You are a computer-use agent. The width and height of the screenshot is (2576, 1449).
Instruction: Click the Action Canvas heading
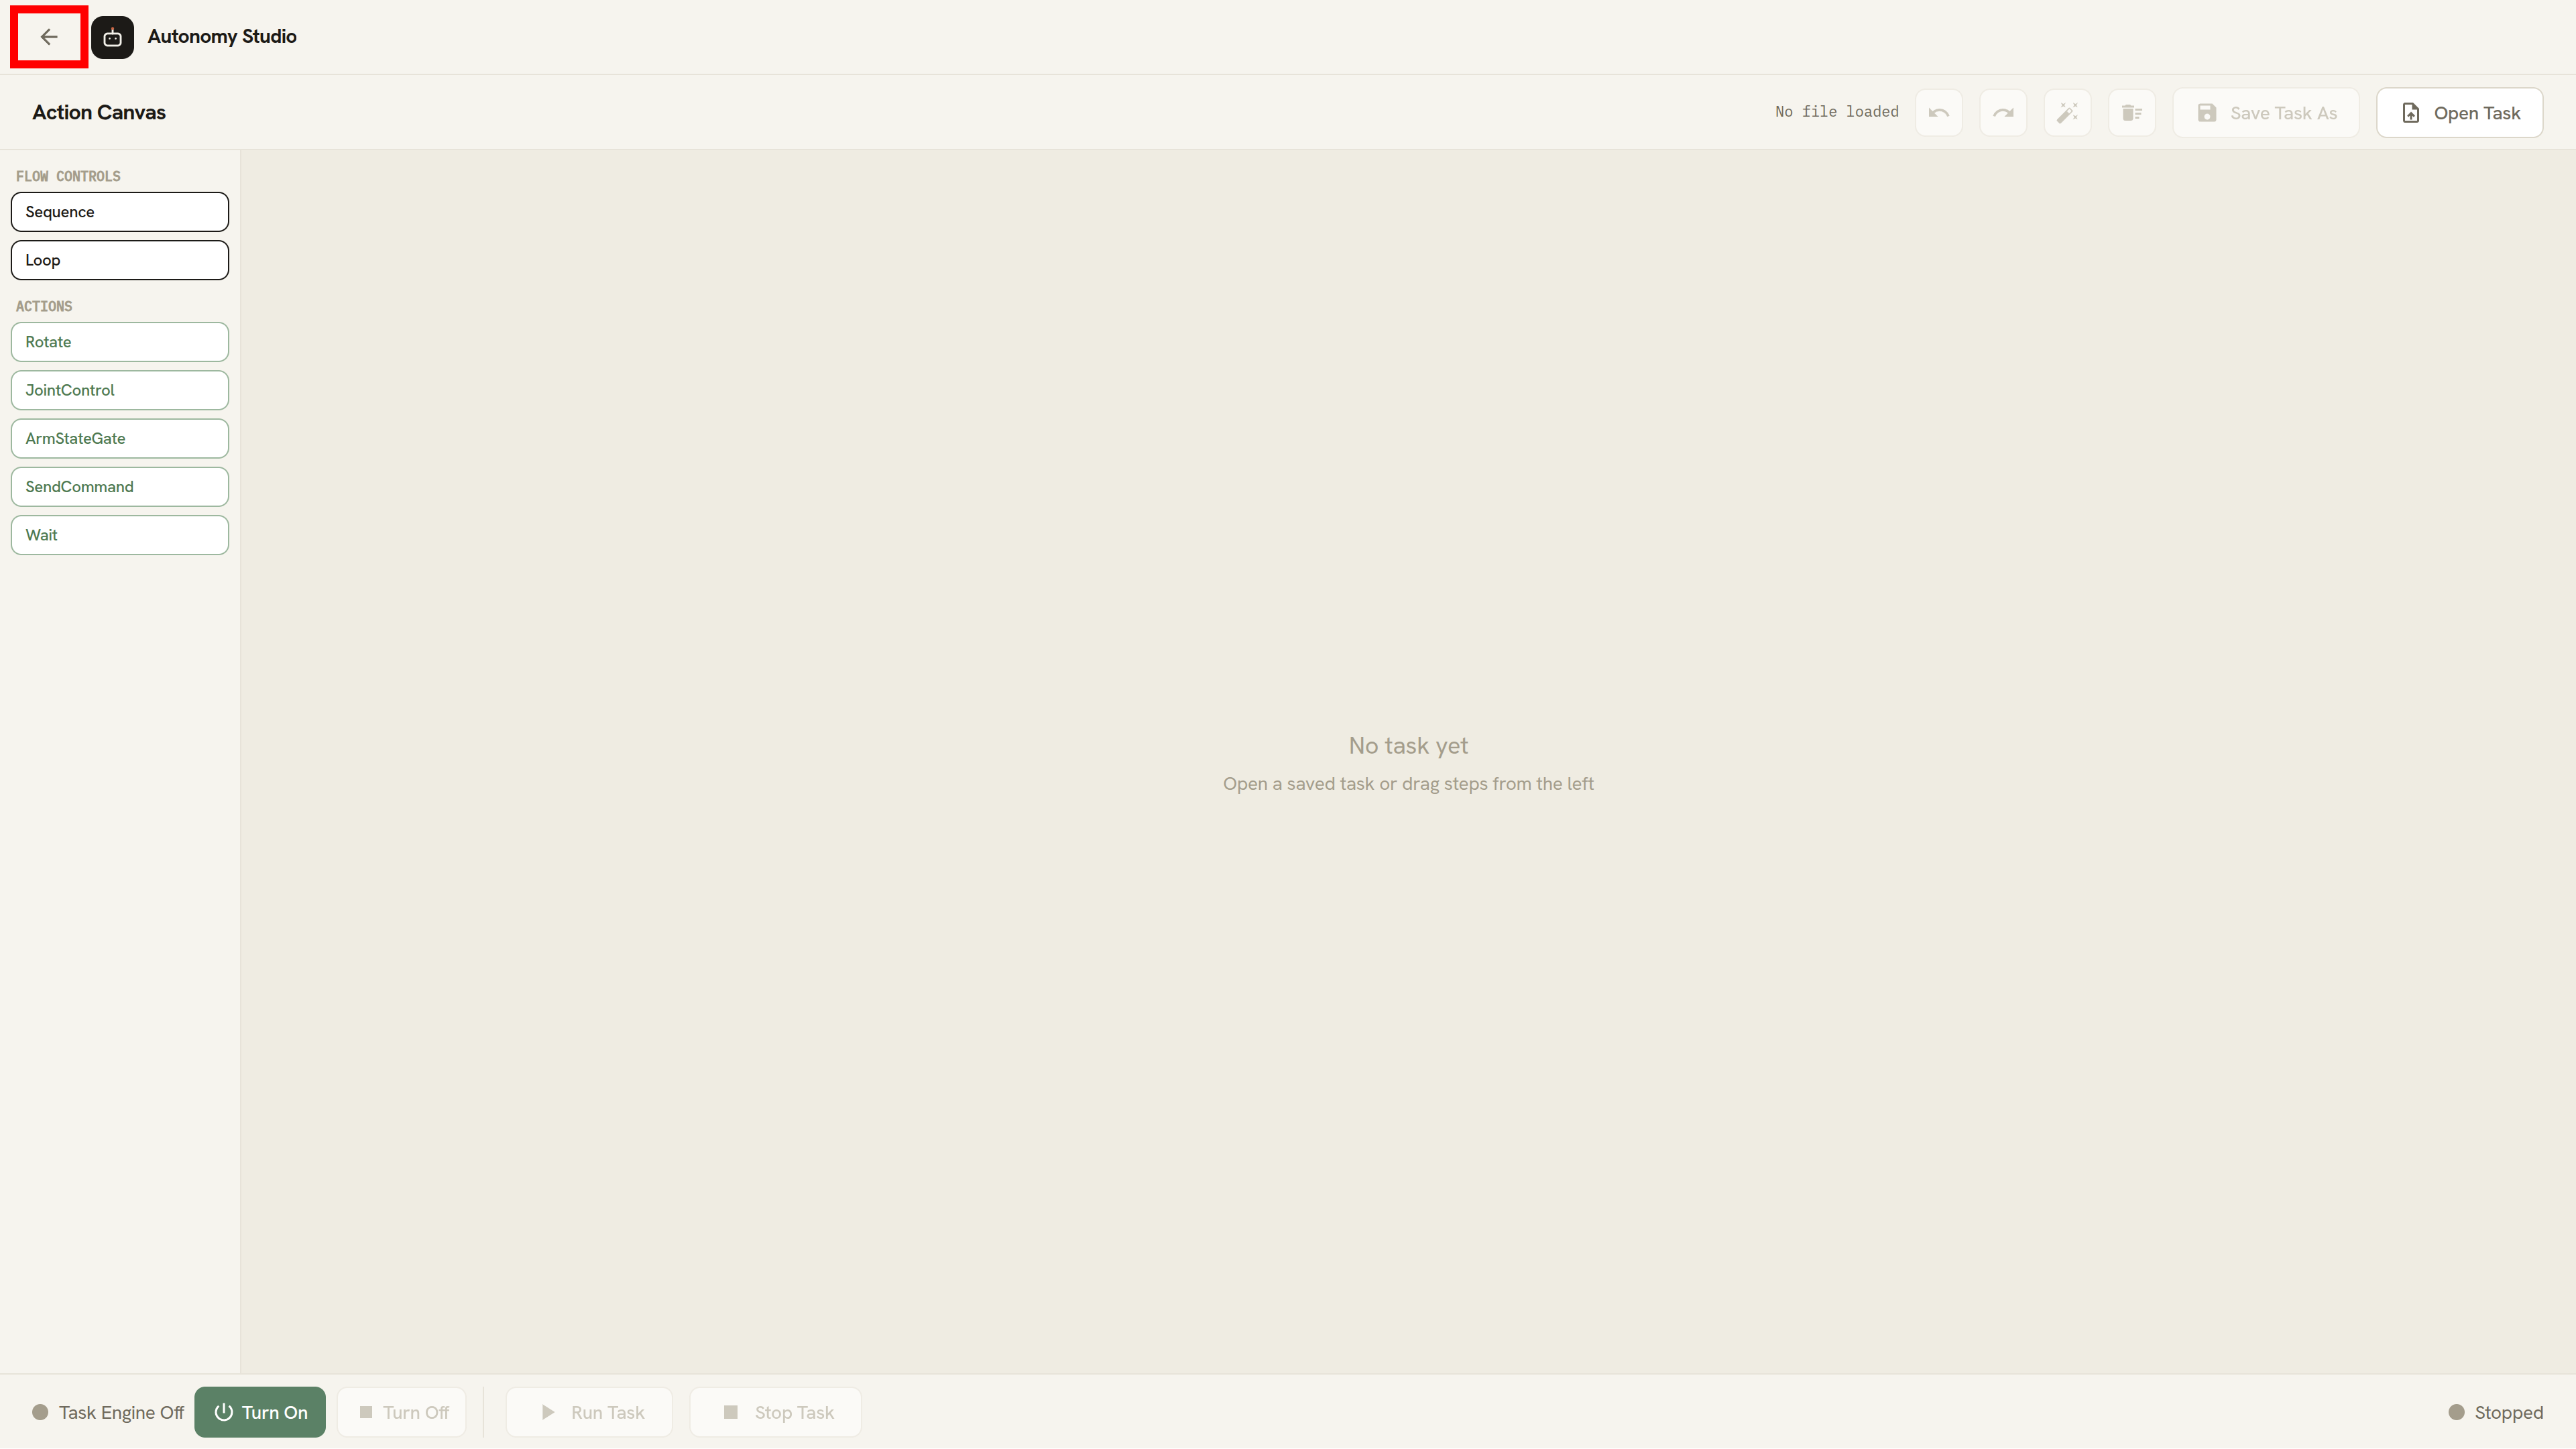click(x=99, y=112)
